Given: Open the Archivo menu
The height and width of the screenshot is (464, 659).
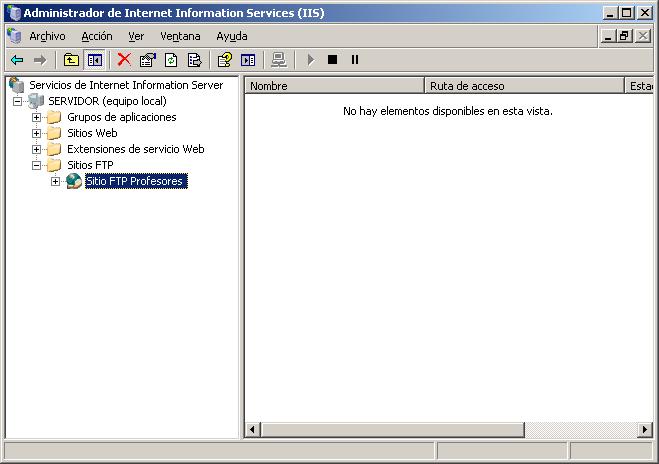Looking at the screenshot, I should [47, 36].
